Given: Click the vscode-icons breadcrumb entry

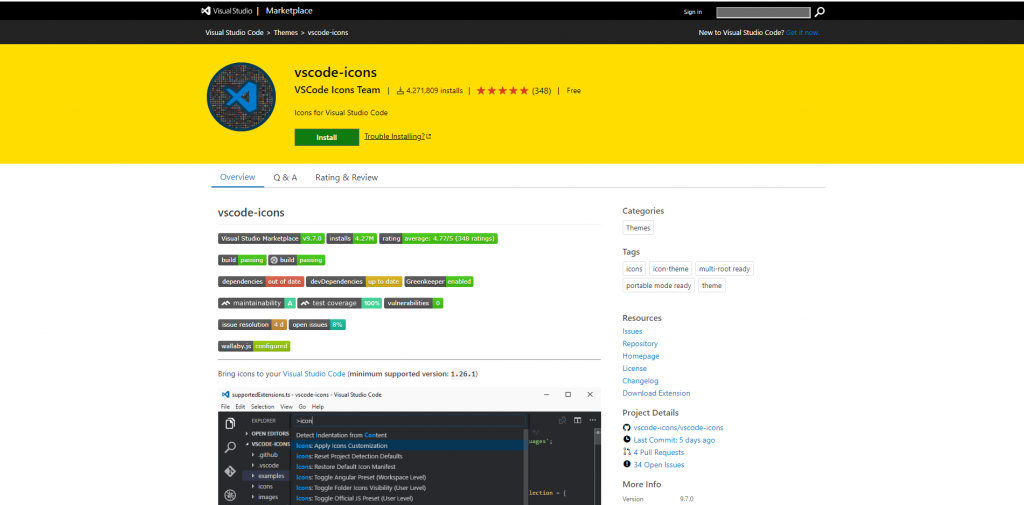Looking at the screenshot, I should pyautogui.click(x=328, y=33).
